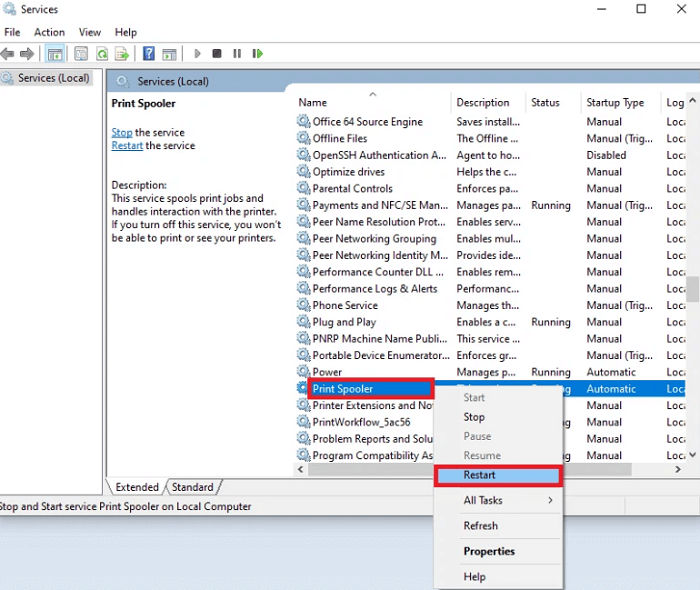Open the blue Help toolbar icon
Screen dimensions: 700x590
click(149, 54)
